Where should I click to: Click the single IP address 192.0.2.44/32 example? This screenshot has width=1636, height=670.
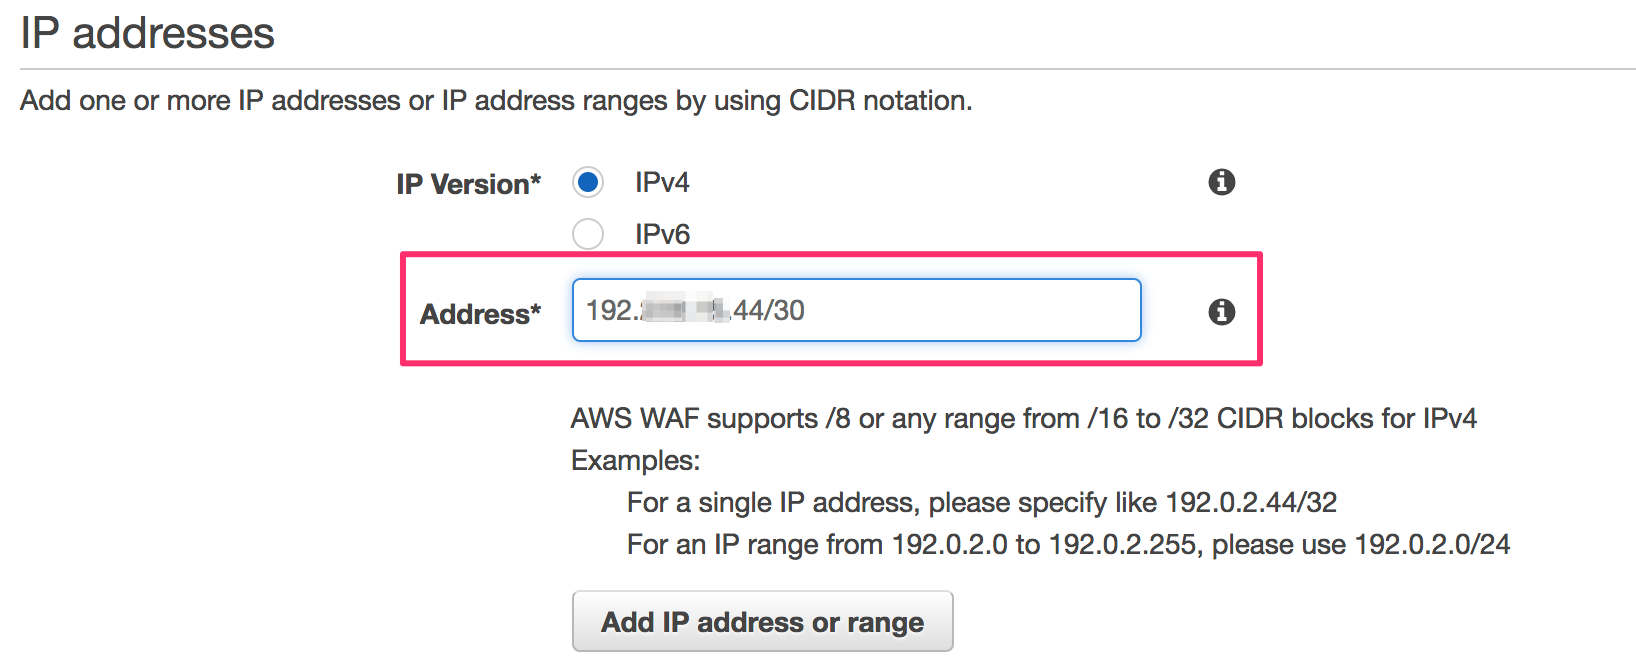tap(982, 502)
